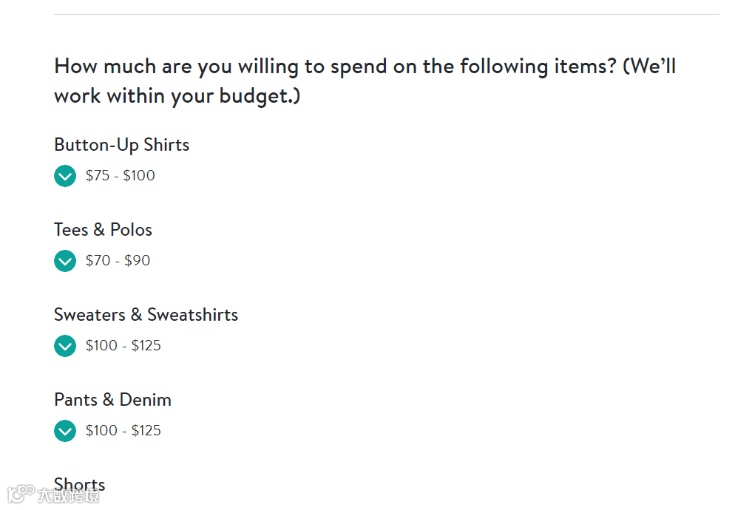Click the horizontal divider line at top
This screenshot has height=510, width=753.
pos(386,15)
